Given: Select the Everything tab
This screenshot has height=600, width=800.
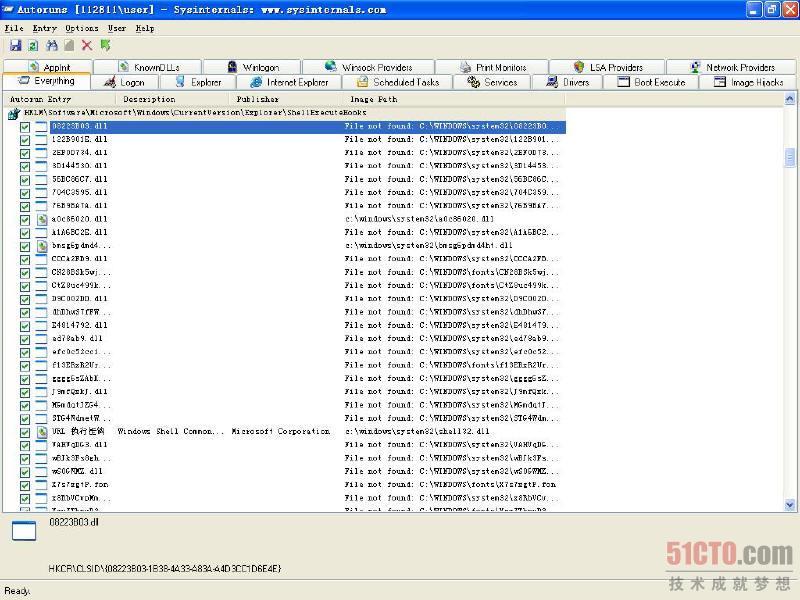Looking at the screenshot, I should click(x=46, y=81).
